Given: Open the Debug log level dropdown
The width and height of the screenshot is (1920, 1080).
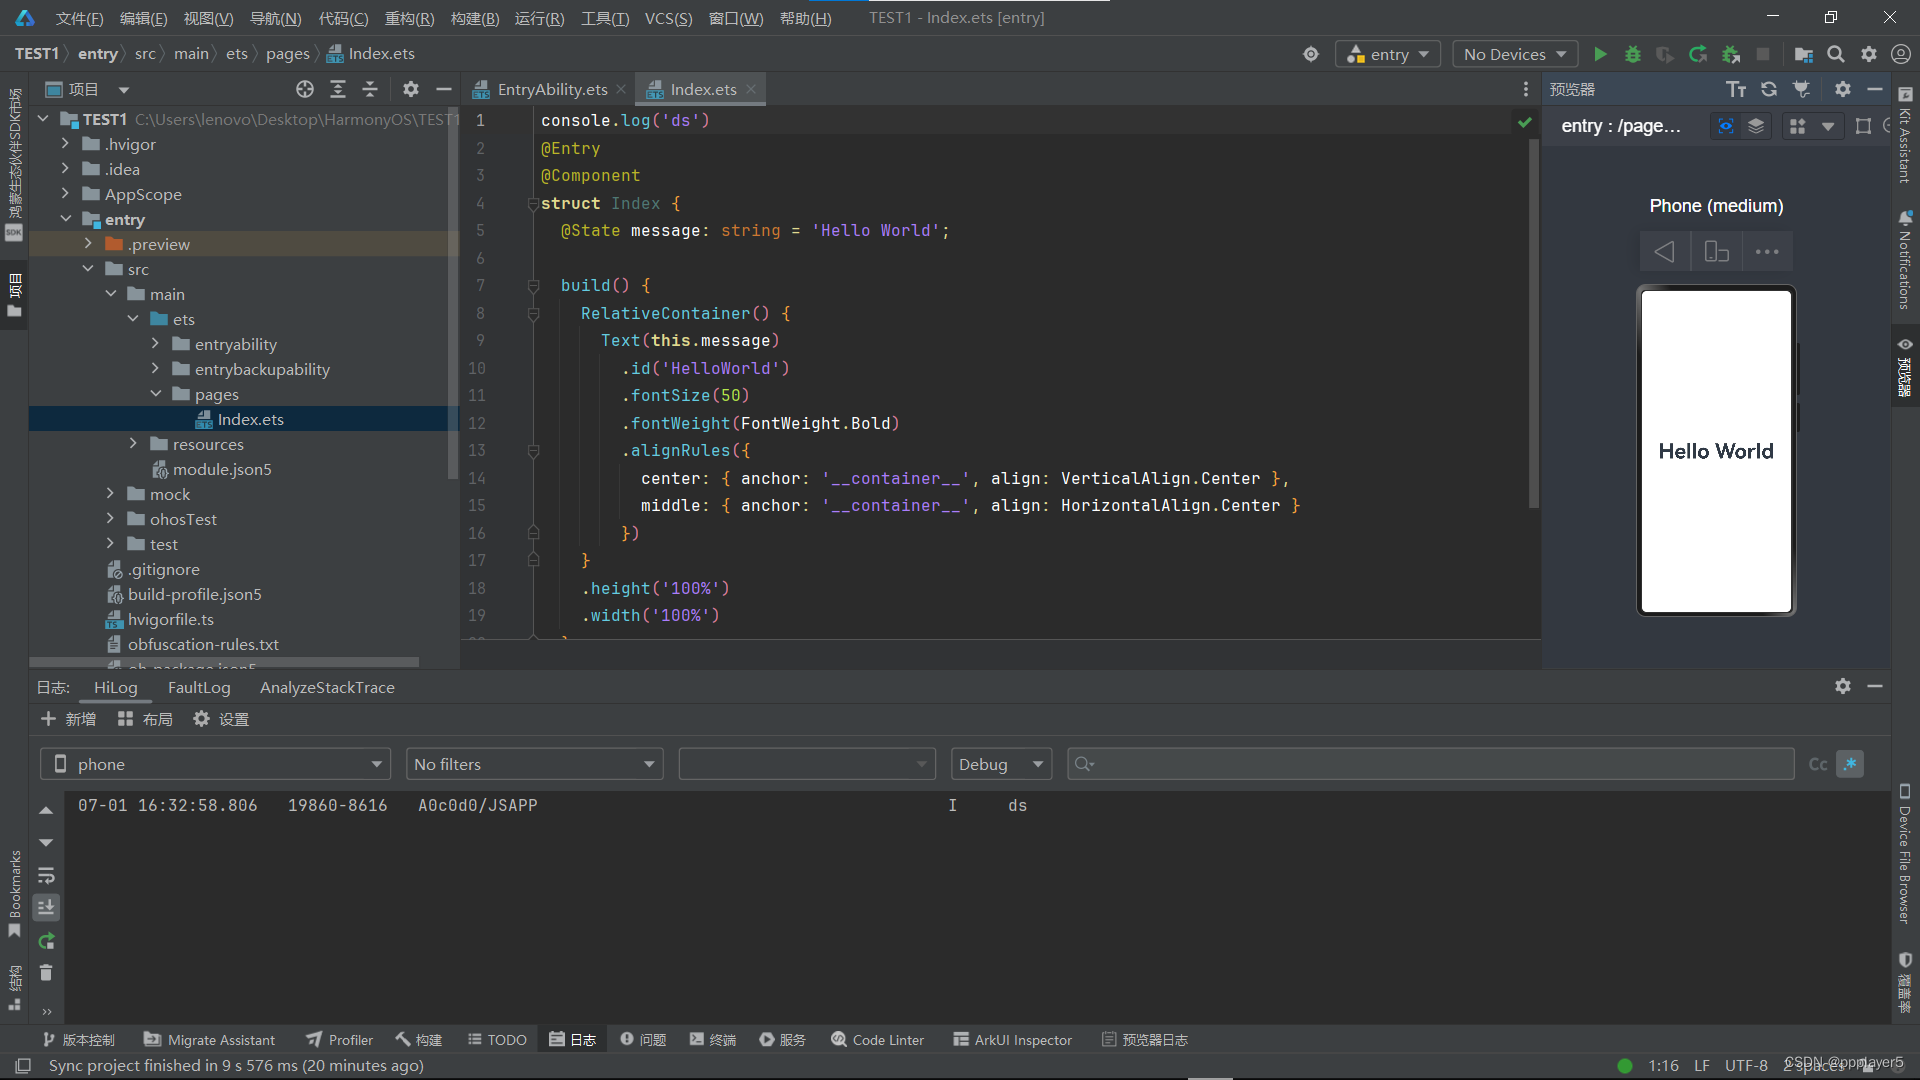Looking at the screenshot, I should [x=1000, y=764].
